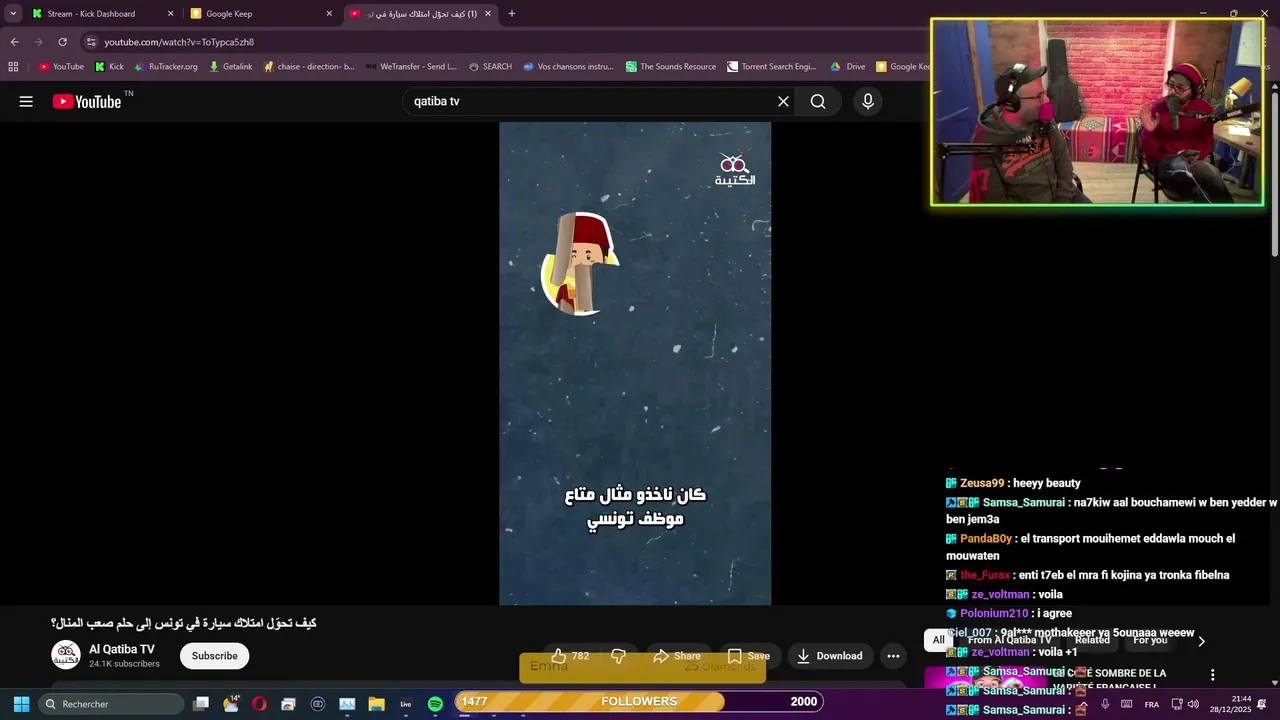Viewport: 1280px width, 720px height.
Task: Subscribe to Al Qatiba TV
Action: pyautogui.click(x=215, y=656)
